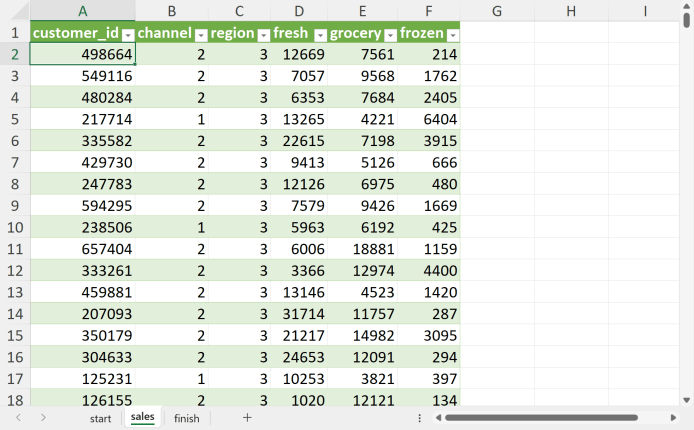The width and height of the screenshot is (694, 430).
Task: Switch to the start sheet tab
Action: (100, 418)
